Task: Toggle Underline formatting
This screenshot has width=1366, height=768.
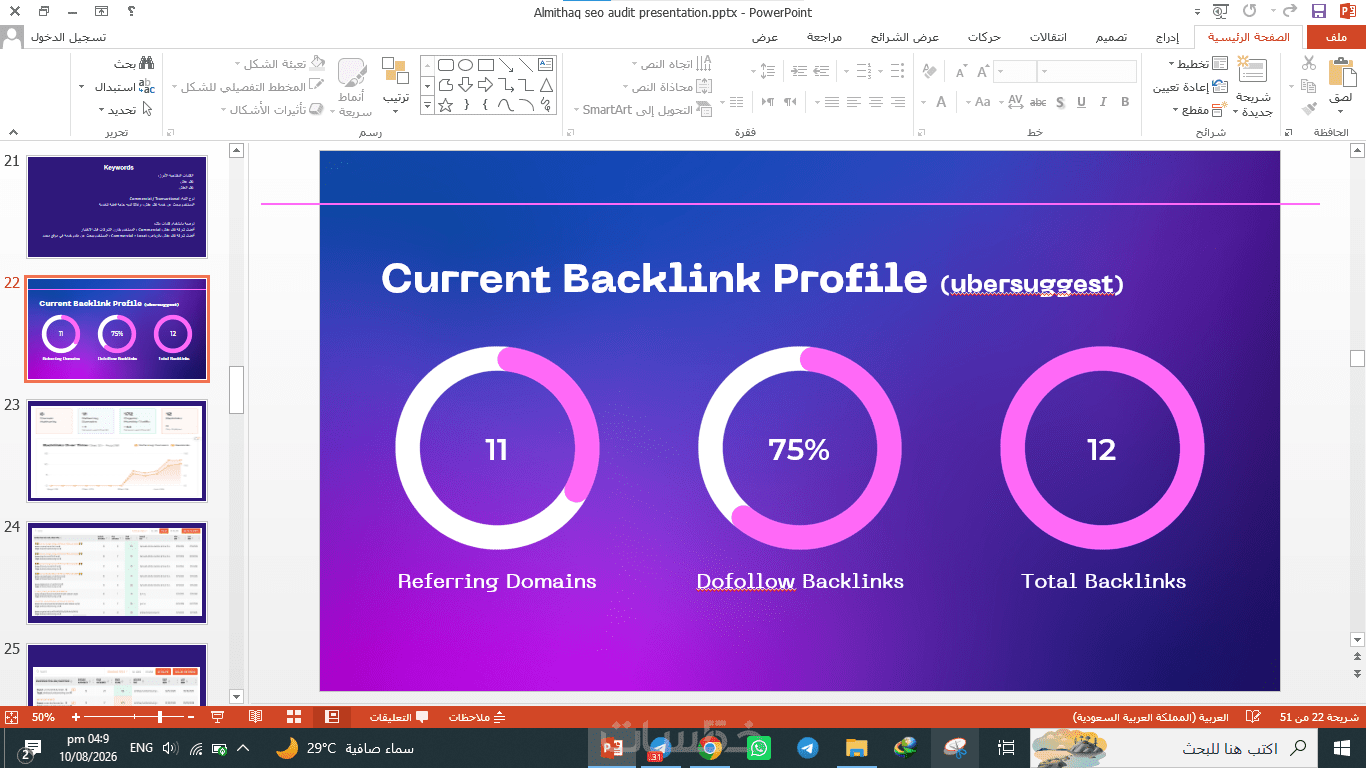Action: pyautogui.click(x=1081, y=102)
